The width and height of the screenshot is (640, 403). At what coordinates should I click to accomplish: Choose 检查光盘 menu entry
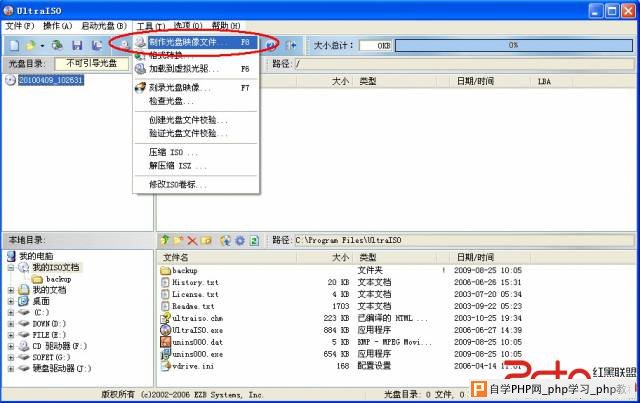[x=196, y=101]
